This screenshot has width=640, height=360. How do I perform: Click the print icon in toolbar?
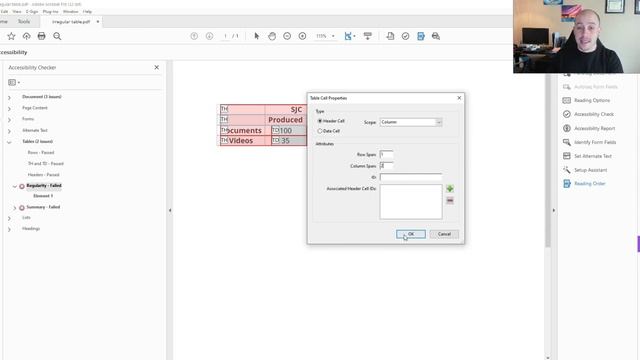pyautogui.click(x=42, y=36)
